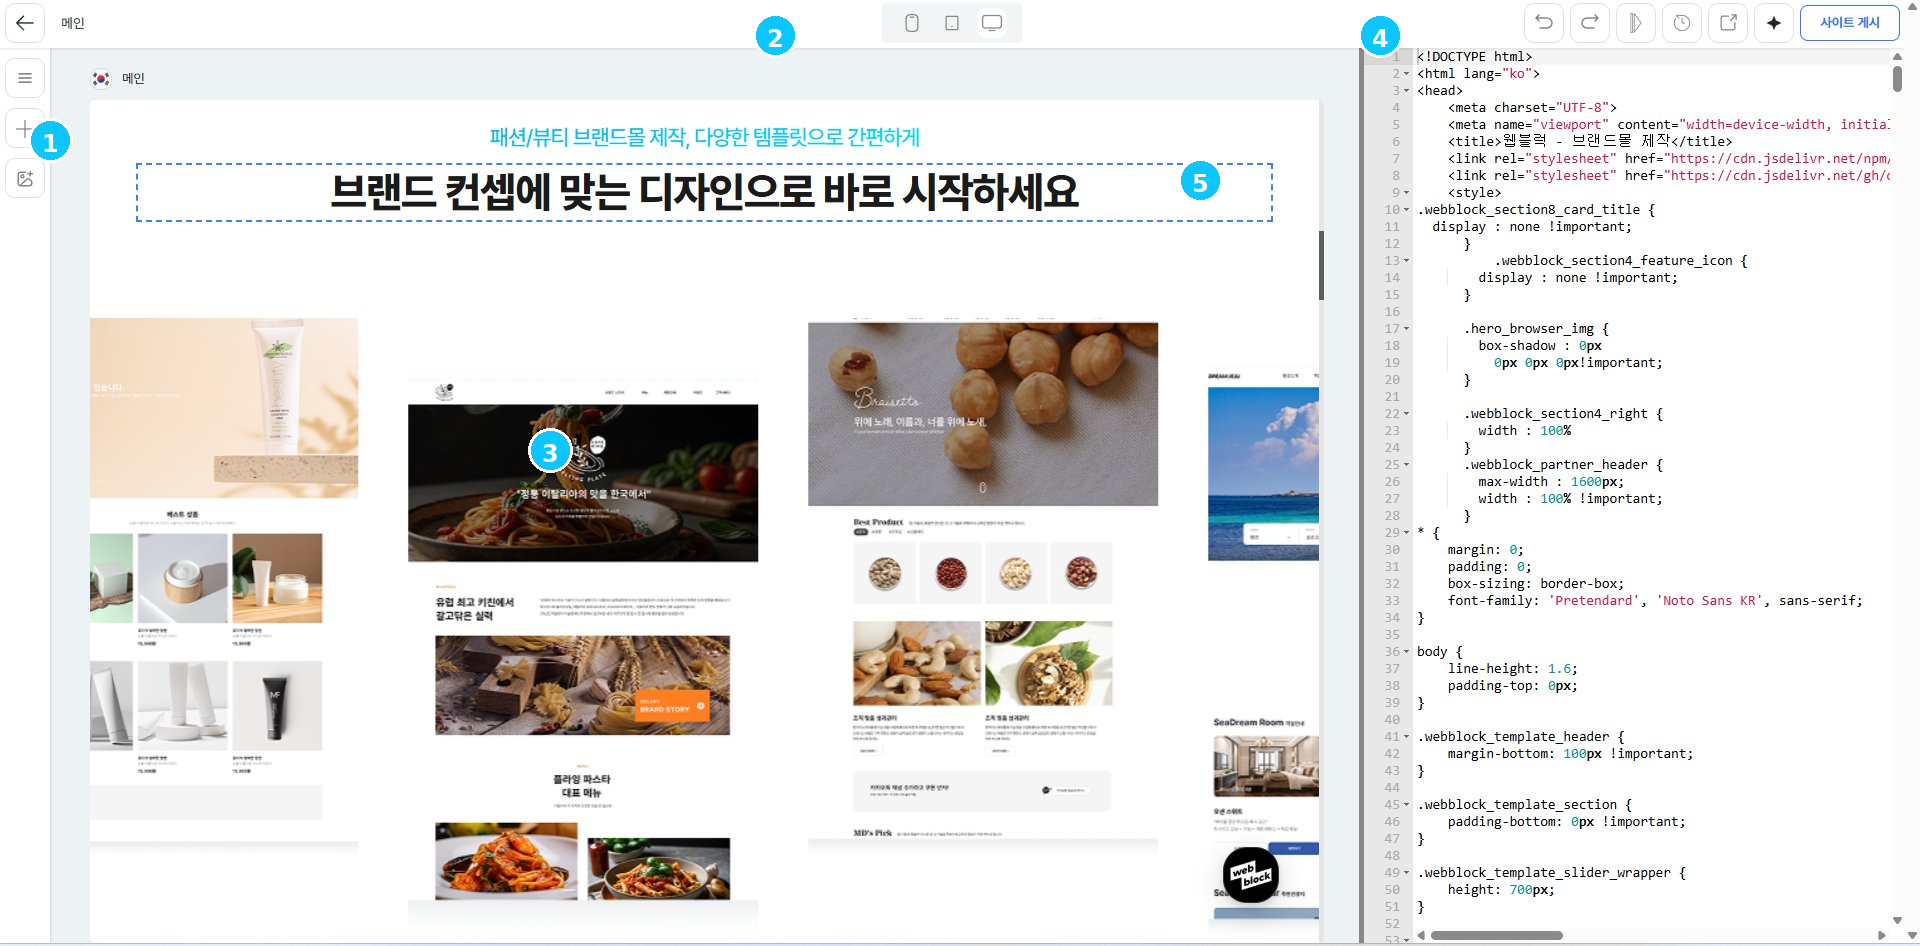Switch to tablet preview mode

click(951, 22)
